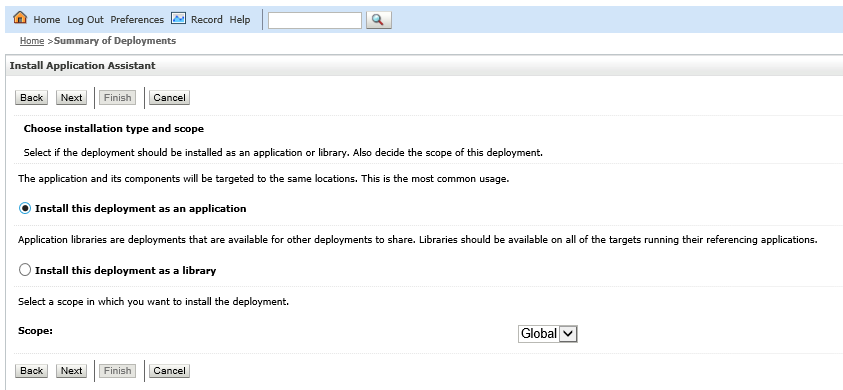The width and height of the screenshot is (843, 390).
Task: Click the bottom Back button
Action: click(32, 371)
